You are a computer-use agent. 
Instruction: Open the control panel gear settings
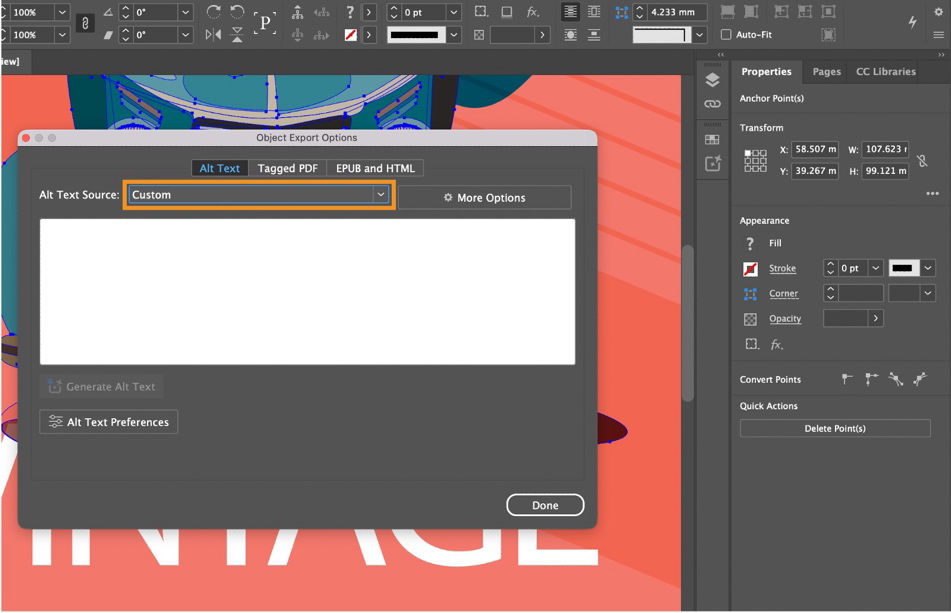pyautogui.click(x=938, y=12)
